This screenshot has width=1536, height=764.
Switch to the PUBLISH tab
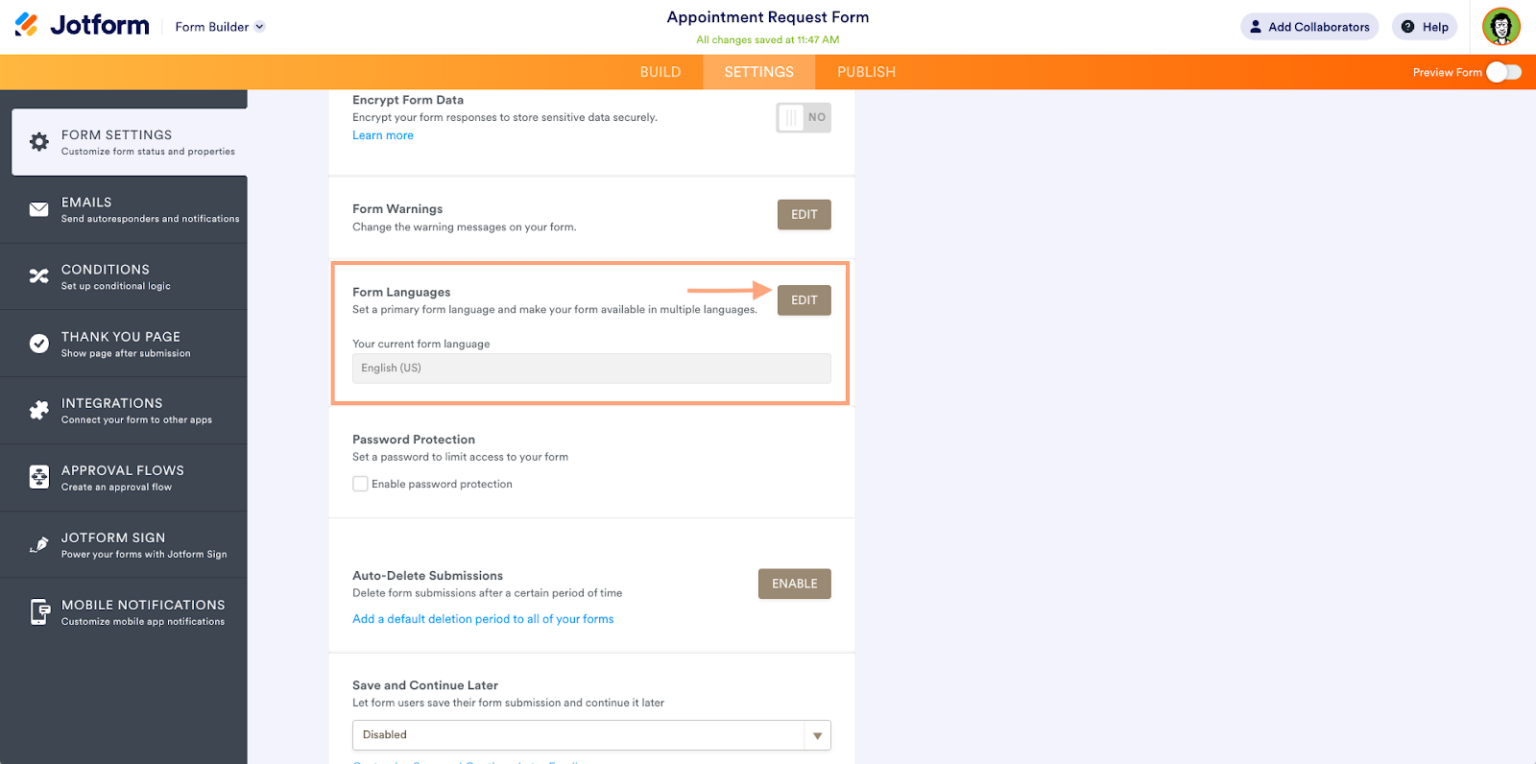click(866, 71)
